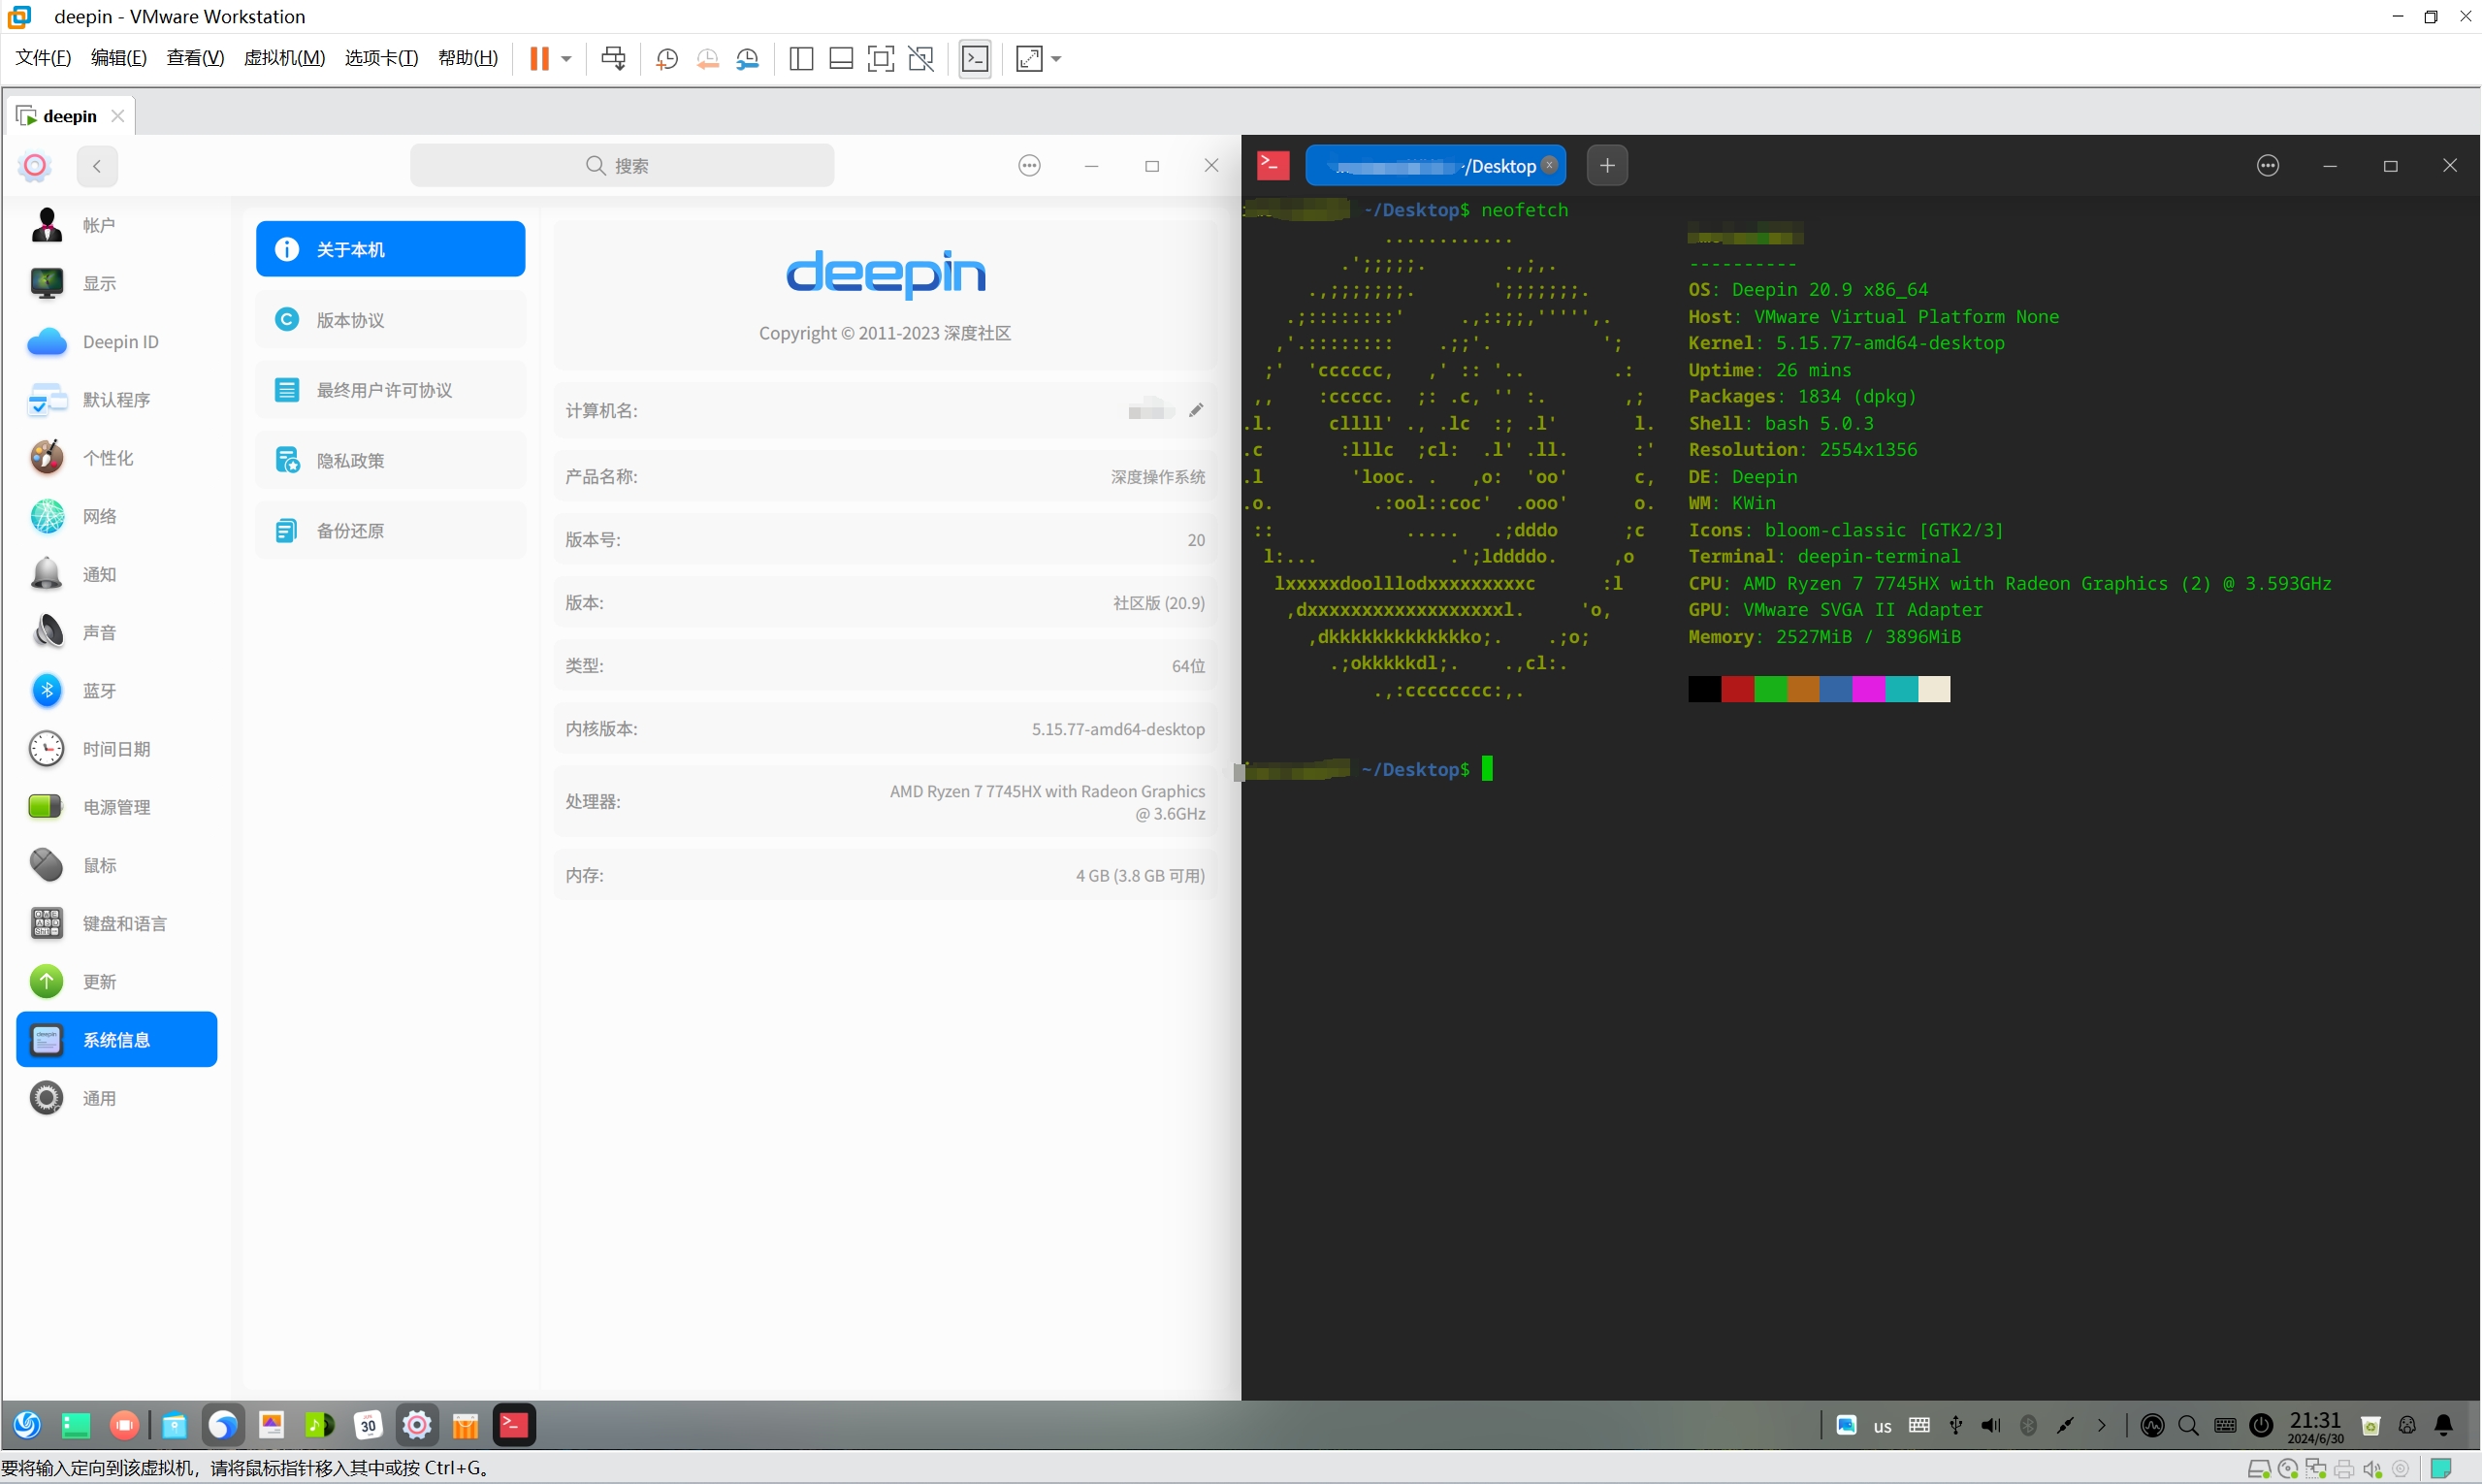
Task: Open the 帮助(H) menu
Action: click(468, 57)
